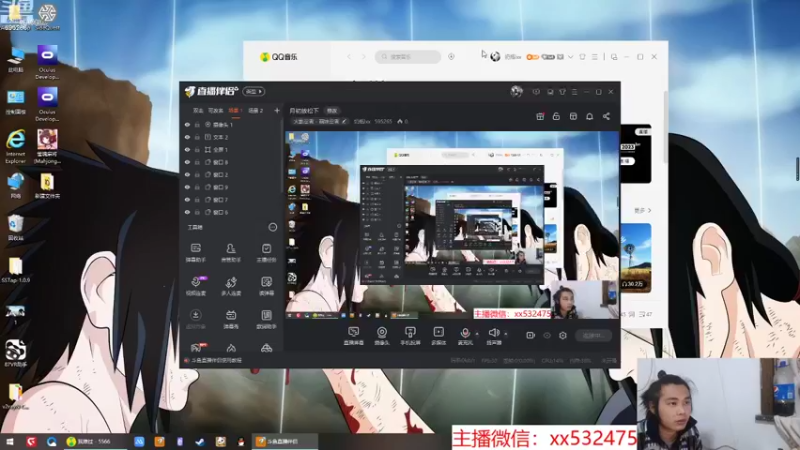Add a 摄像头 source from the bottom toolbar
800x450 pixels.
(x=382, y=336)
